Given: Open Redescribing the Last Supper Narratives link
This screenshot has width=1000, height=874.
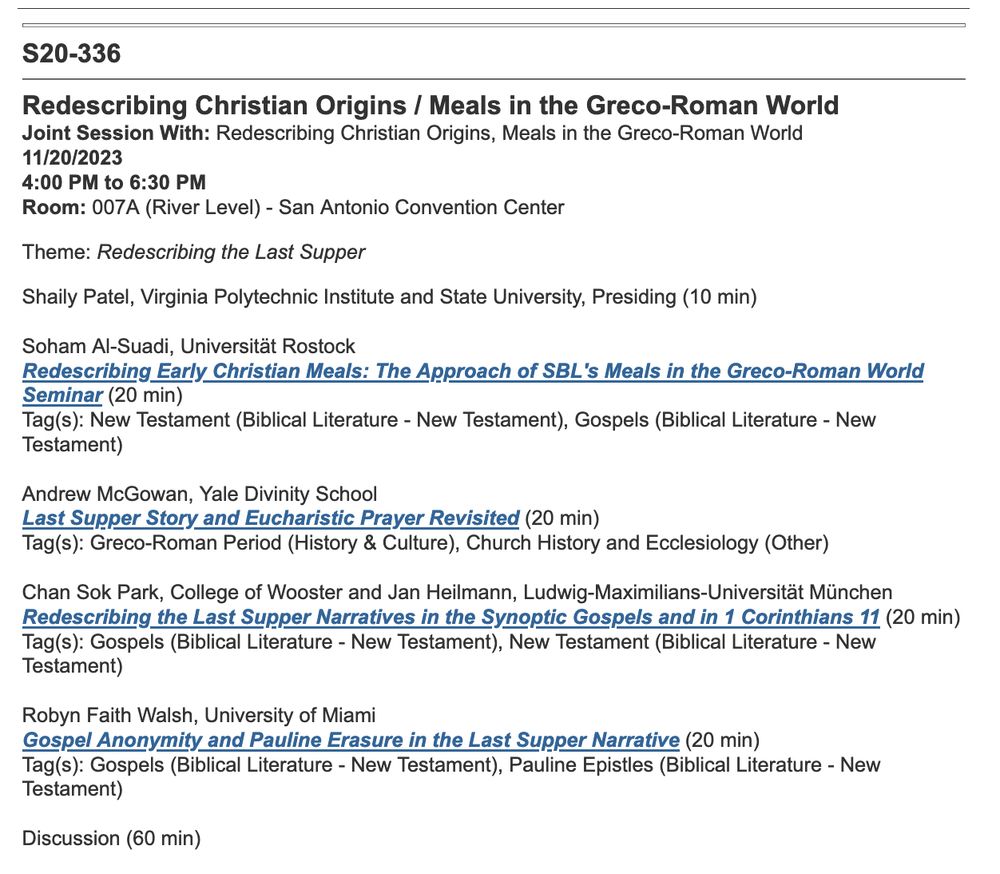Looking at the screenshot, I should click(450, 617).
